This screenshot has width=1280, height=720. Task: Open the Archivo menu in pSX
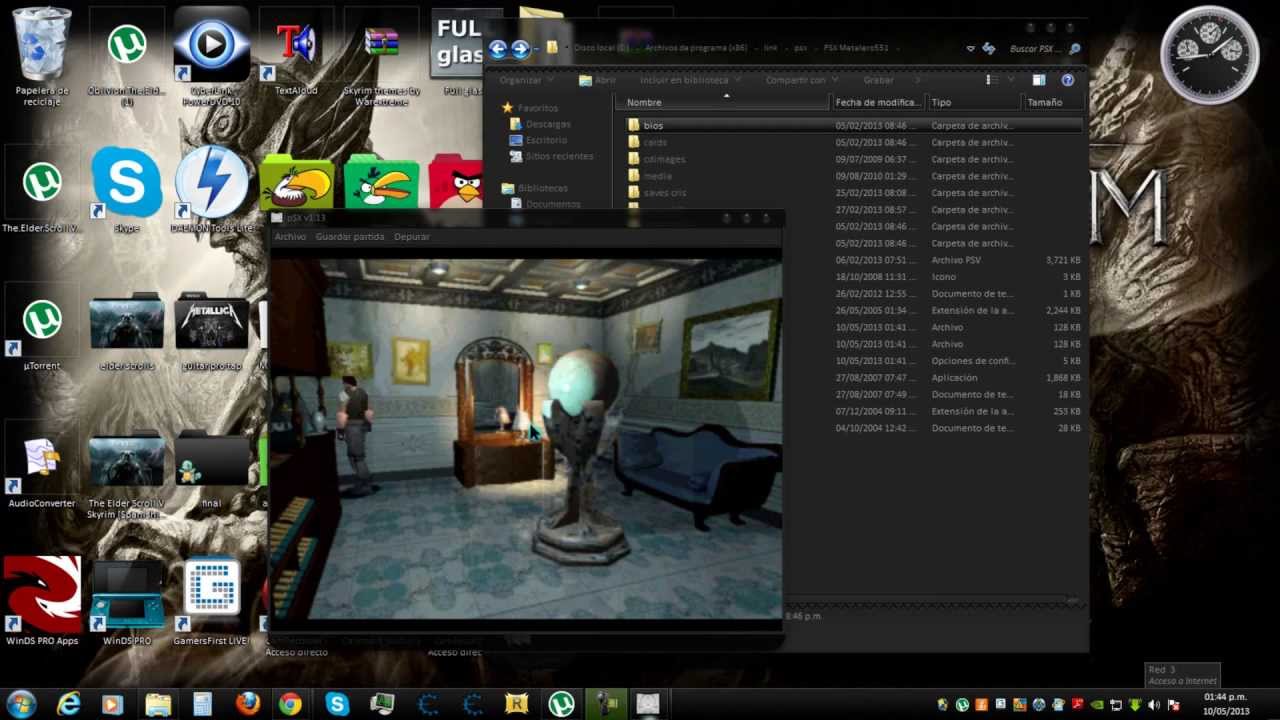coord(290,237)
